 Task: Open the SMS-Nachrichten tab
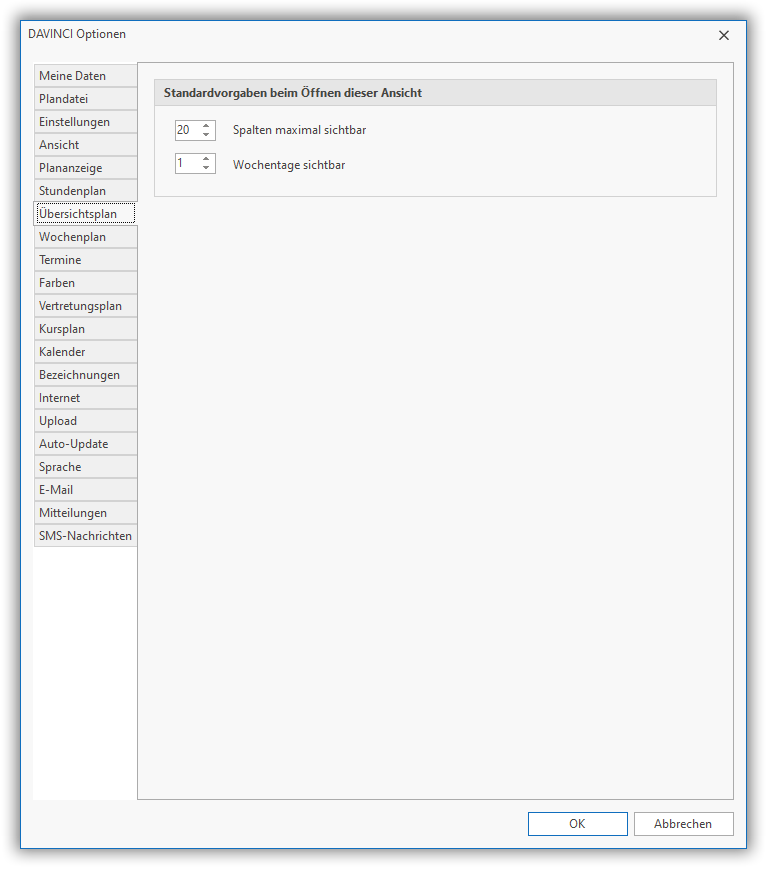click(85, 536)
